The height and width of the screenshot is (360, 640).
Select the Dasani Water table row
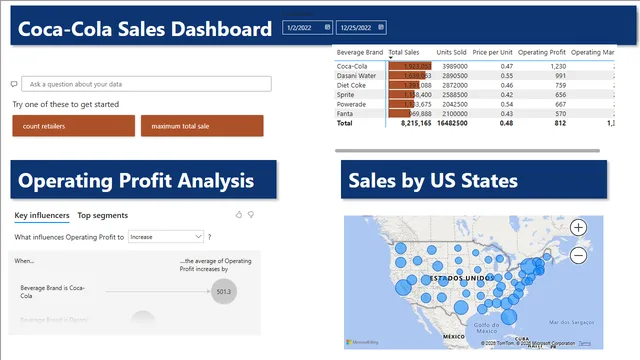pos(474,76)
